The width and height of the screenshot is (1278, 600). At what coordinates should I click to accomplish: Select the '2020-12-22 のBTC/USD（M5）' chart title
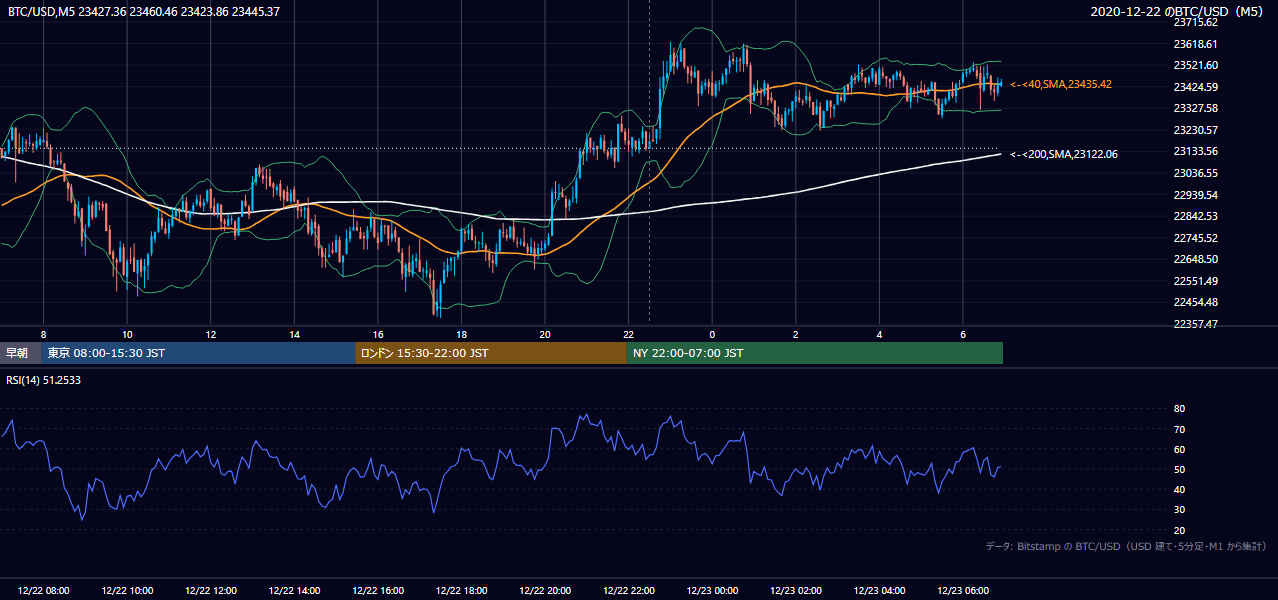pyautogui.click(x=1178, y=11)
